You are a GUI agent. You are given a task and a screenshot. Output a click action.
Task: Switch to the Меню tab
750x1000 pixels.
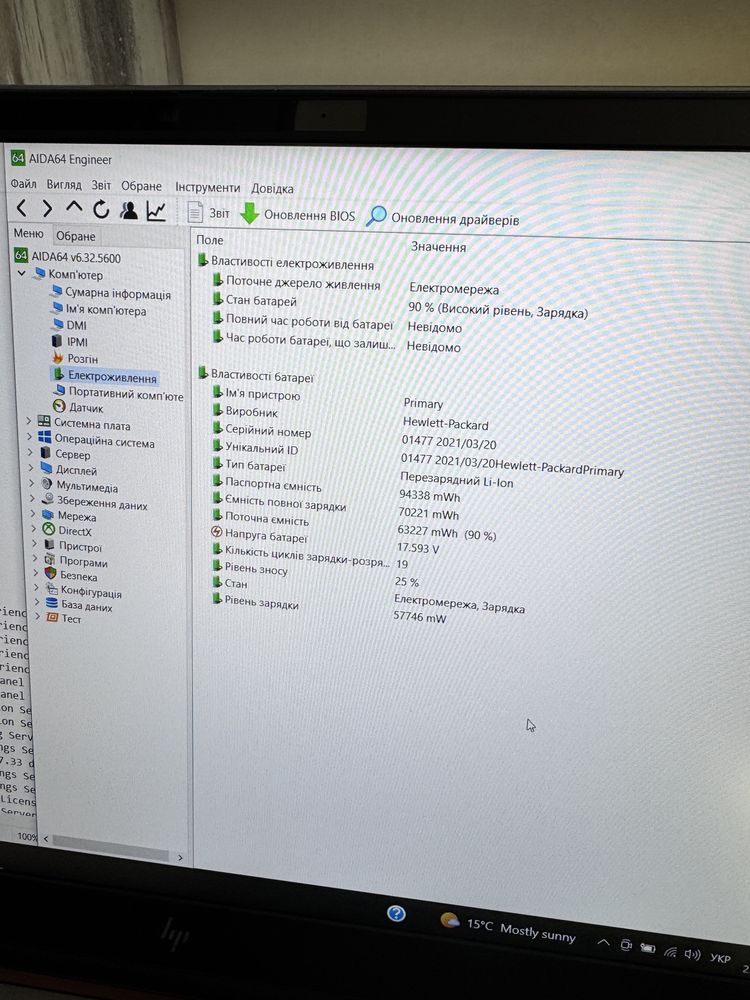click(x=29, y=233)
